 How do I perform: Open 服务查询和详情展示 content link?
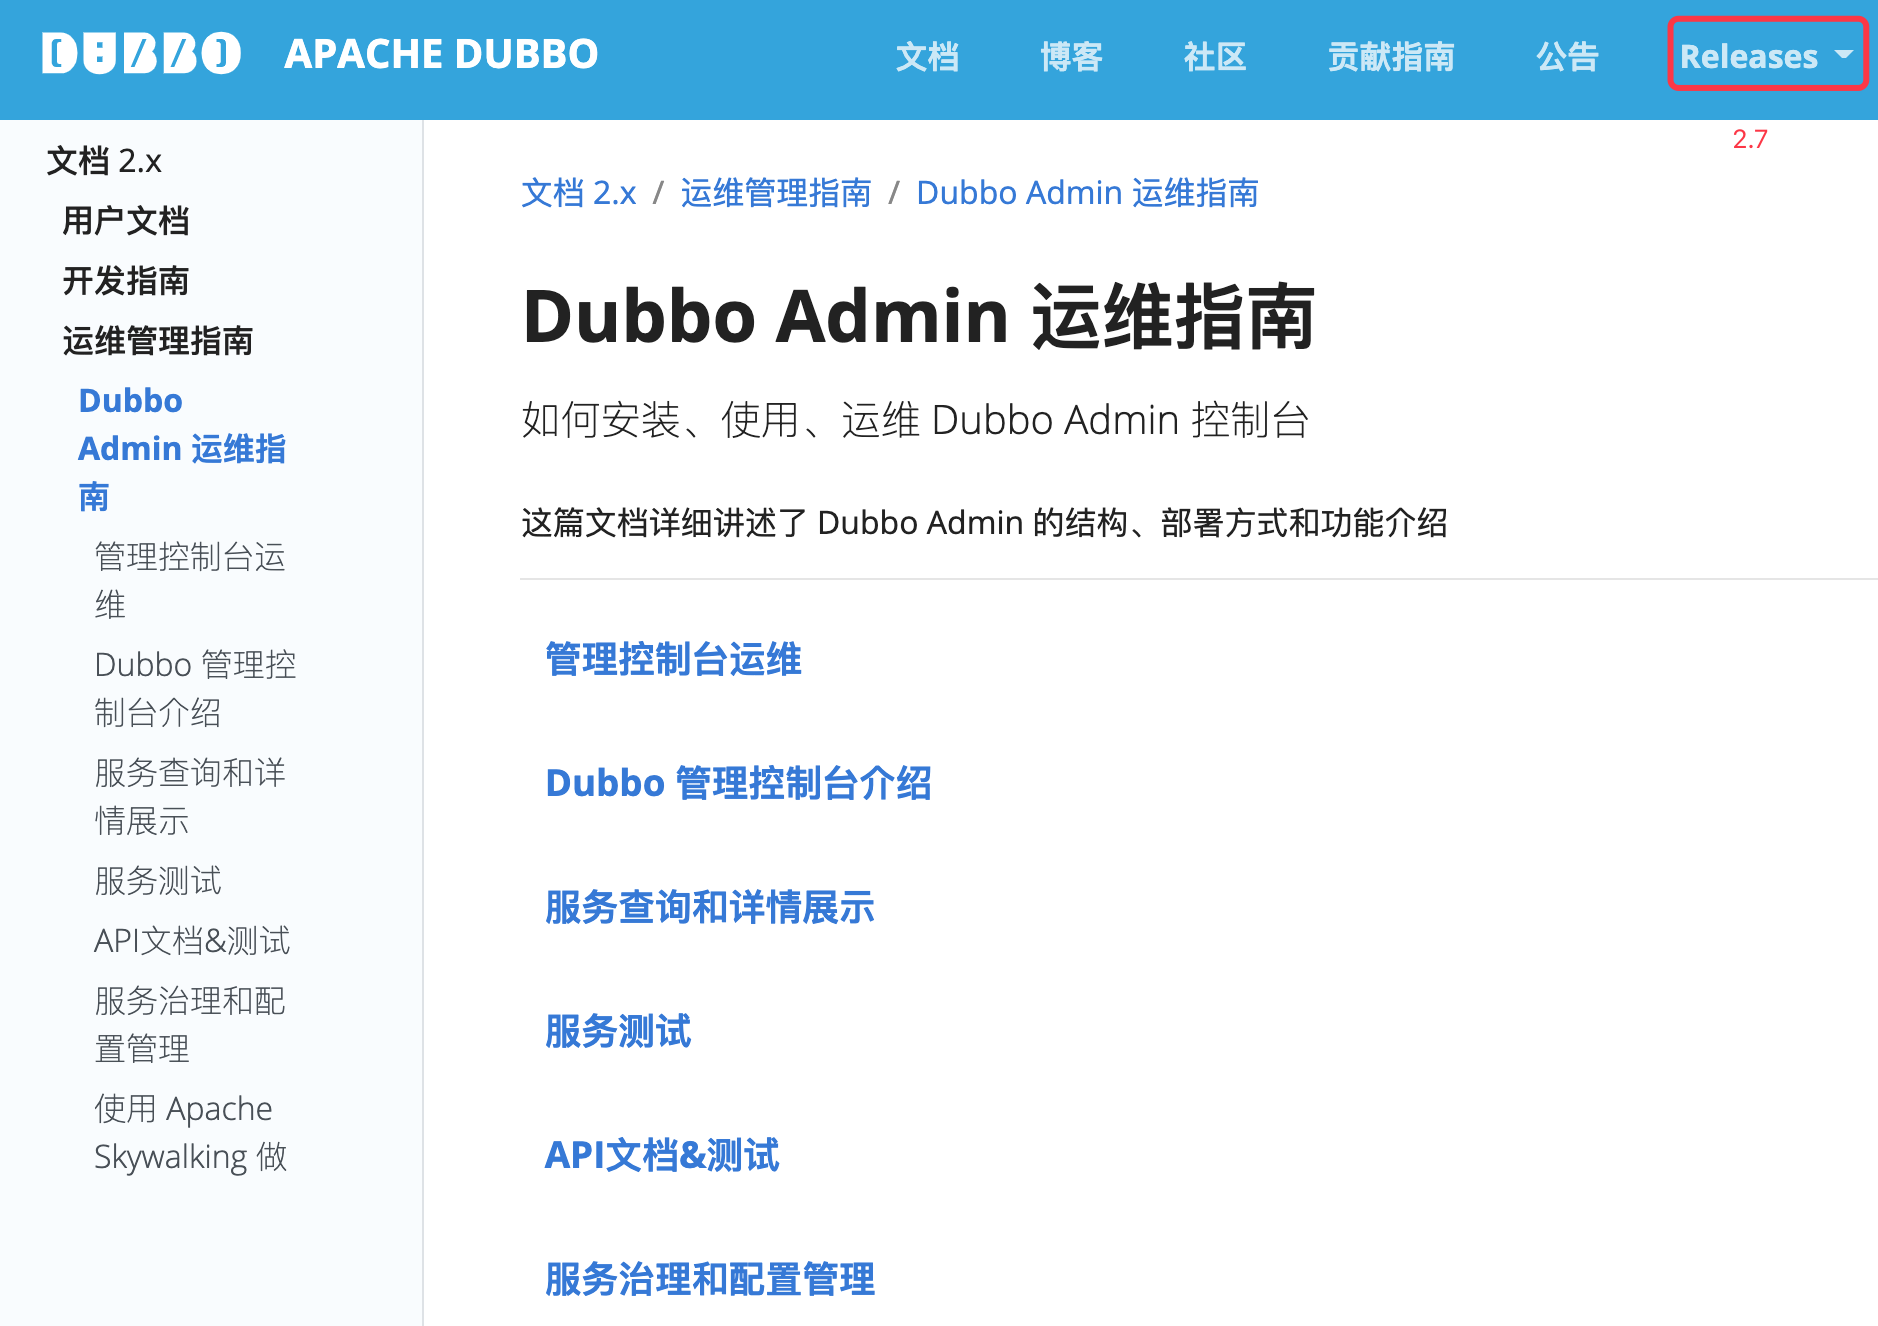710,907
